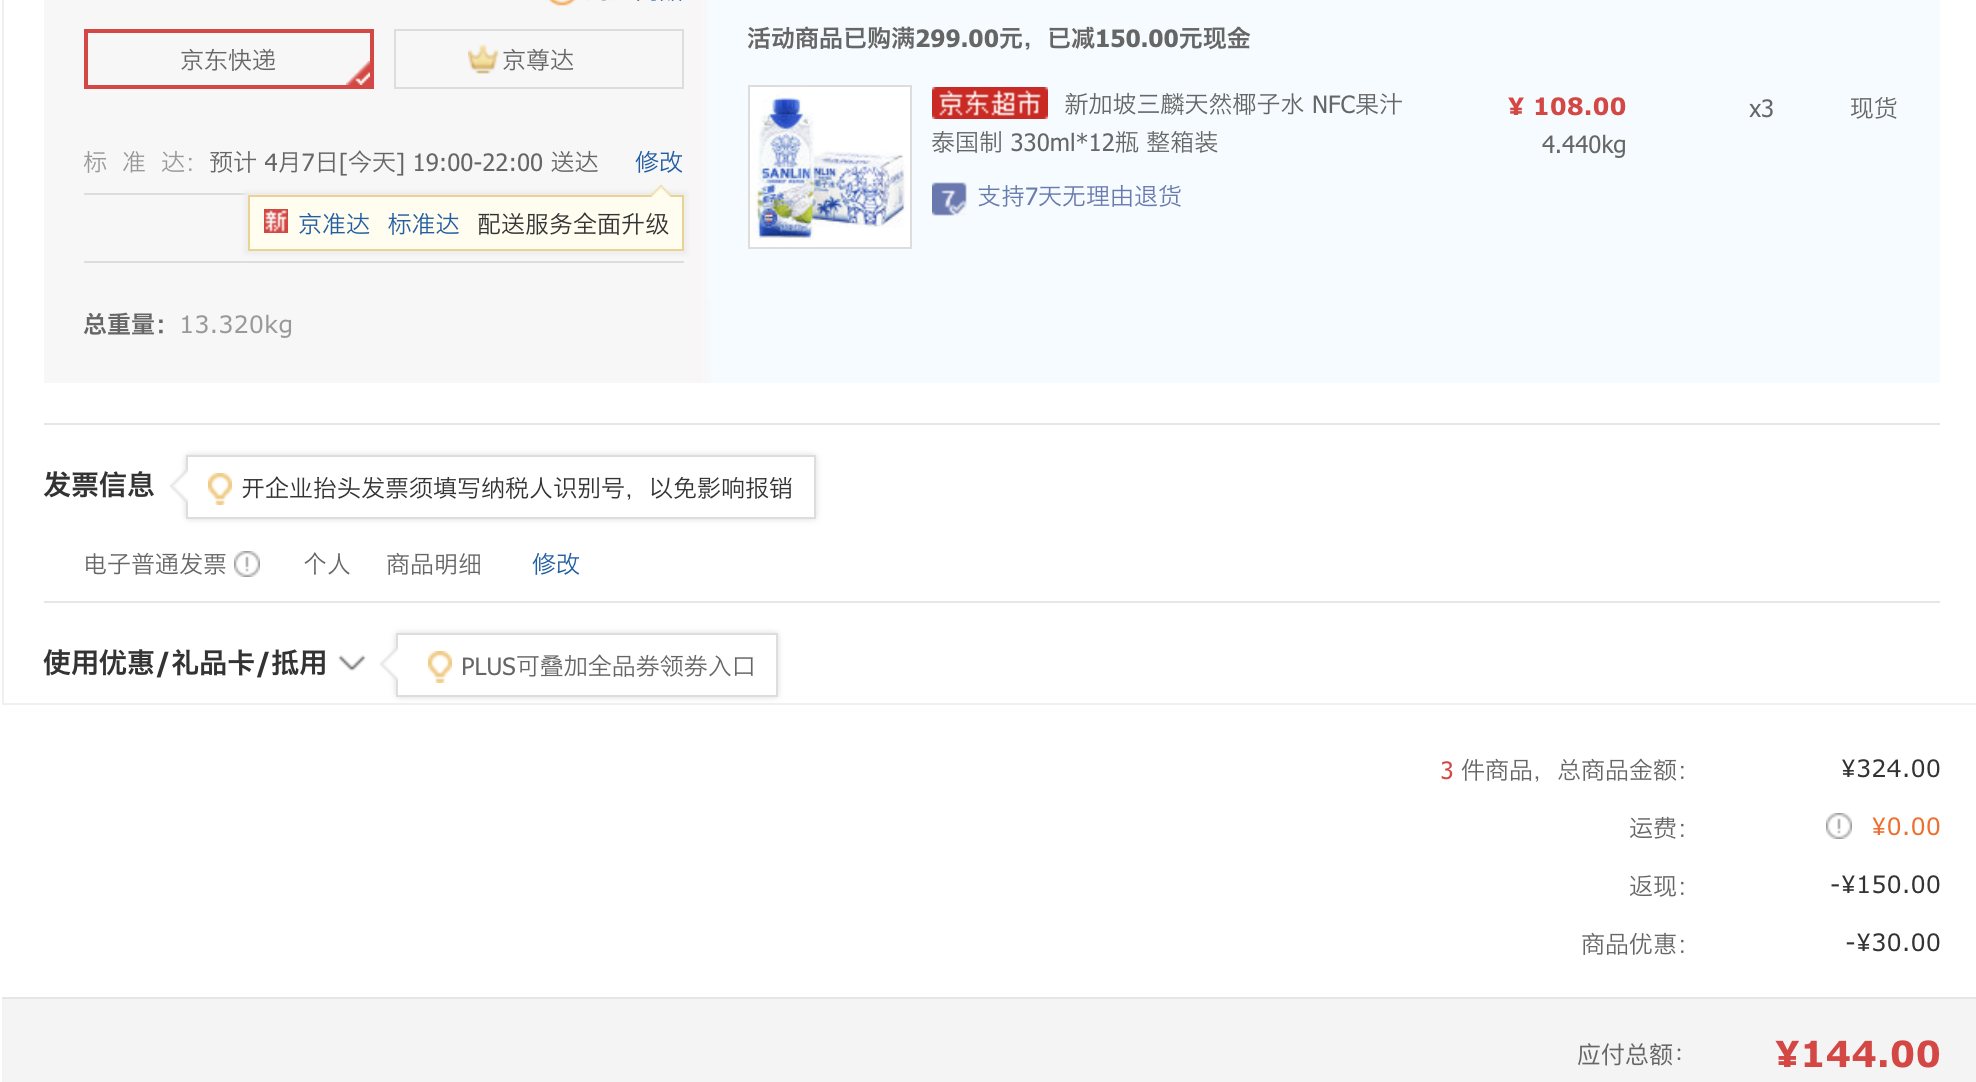The width and height of the screenshot is (1976, 1082).
Task: Click the 商品明细 invoice content text
Action: (x=434, y=565)
